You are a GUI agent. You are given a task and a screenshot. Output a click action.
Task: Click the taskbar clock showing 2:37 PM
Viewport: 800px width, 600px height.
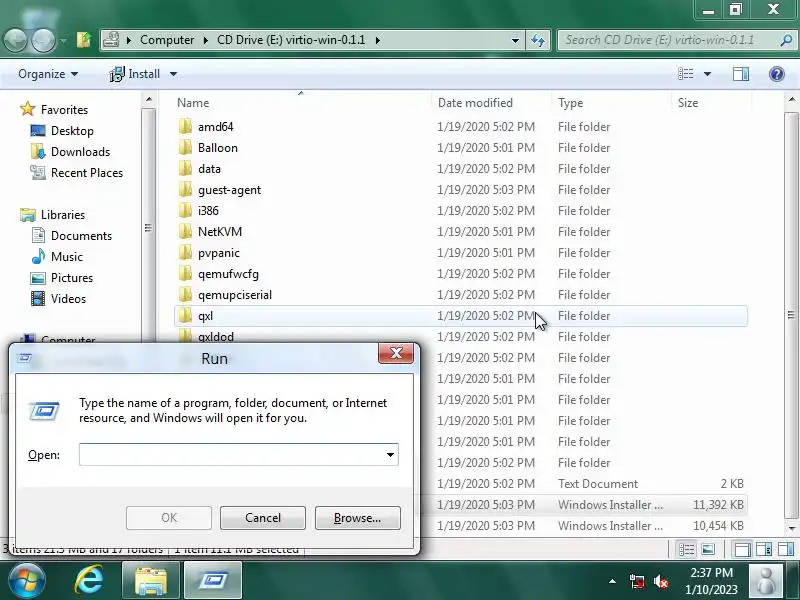pos(711,581)
